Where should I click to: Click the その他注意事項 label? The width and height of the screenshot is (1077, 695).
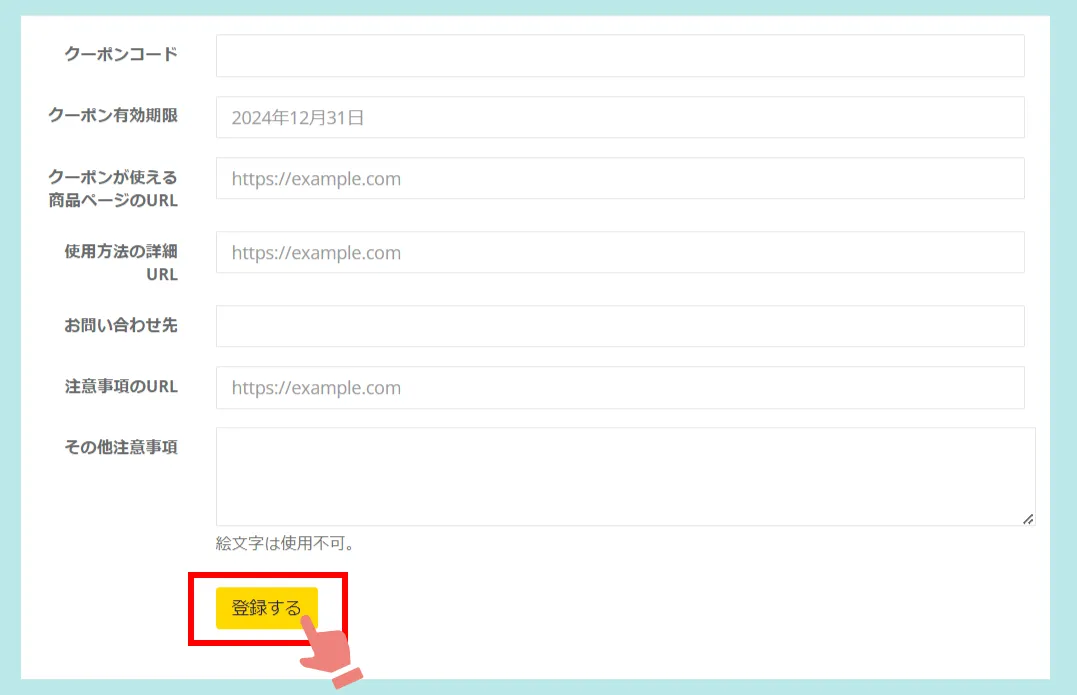pos(121,447)
